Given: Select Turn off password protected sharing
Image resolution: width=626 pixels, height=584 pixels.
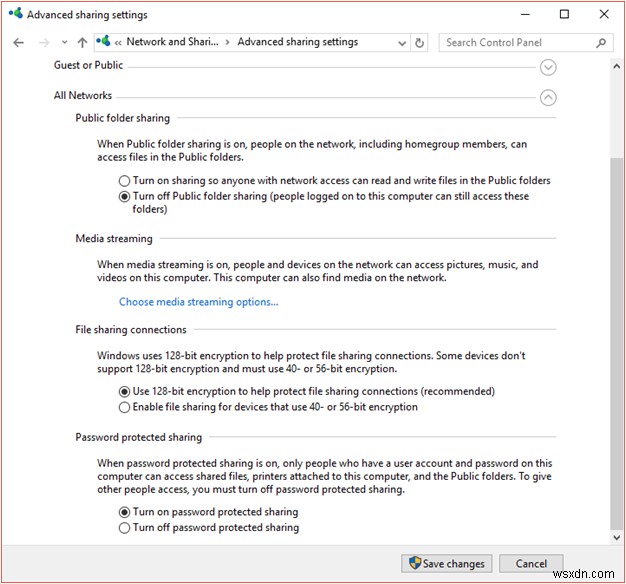Looking at the screenshot, I should tap(124, 528).
